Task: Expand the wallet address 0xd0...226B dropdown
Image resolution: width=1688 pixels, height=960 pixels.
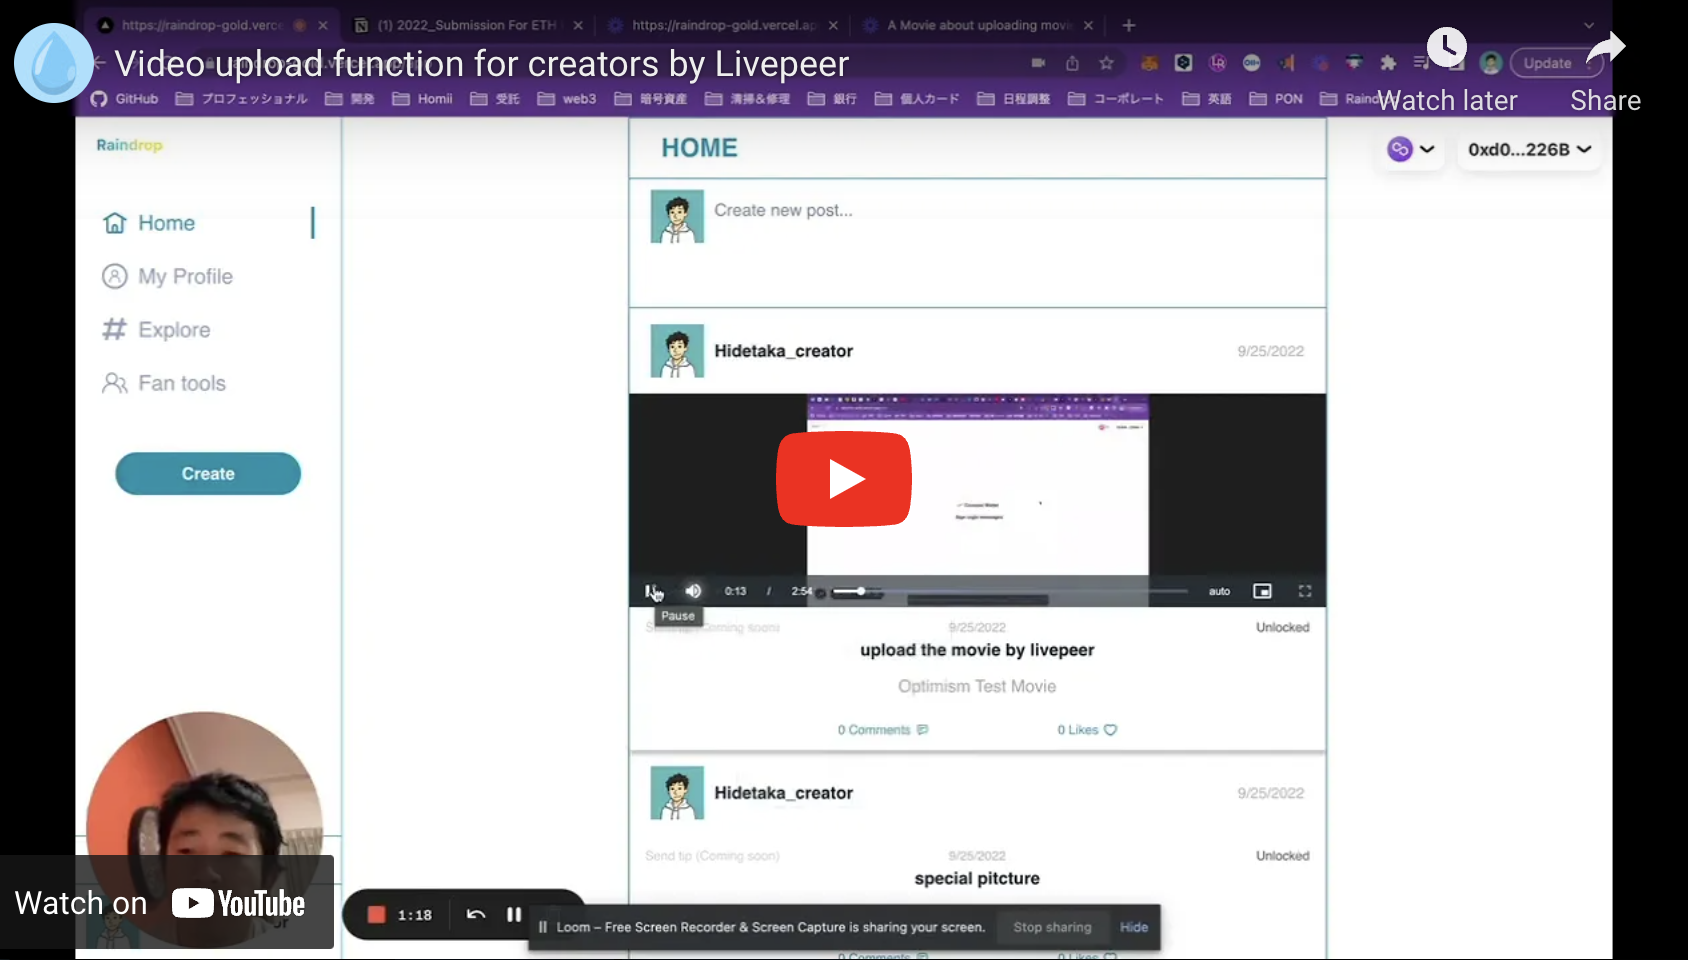Action: (x=1529, y=150)
